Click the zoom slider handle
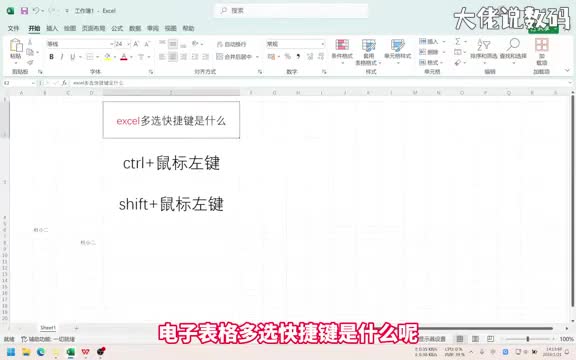 point(528,339)
